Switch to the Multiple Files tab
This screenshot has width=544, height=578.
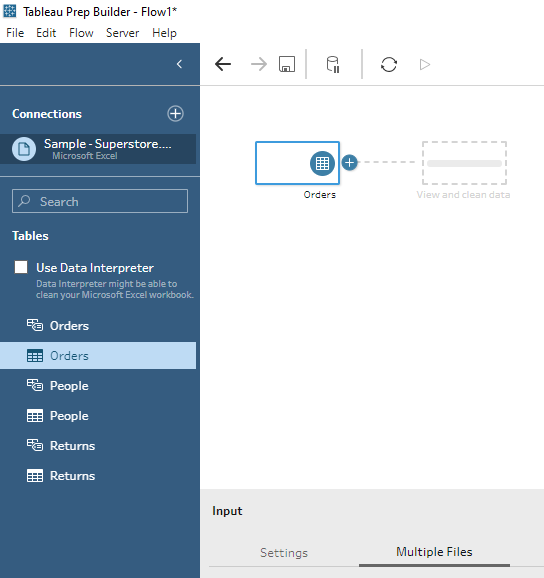(434, 552)
